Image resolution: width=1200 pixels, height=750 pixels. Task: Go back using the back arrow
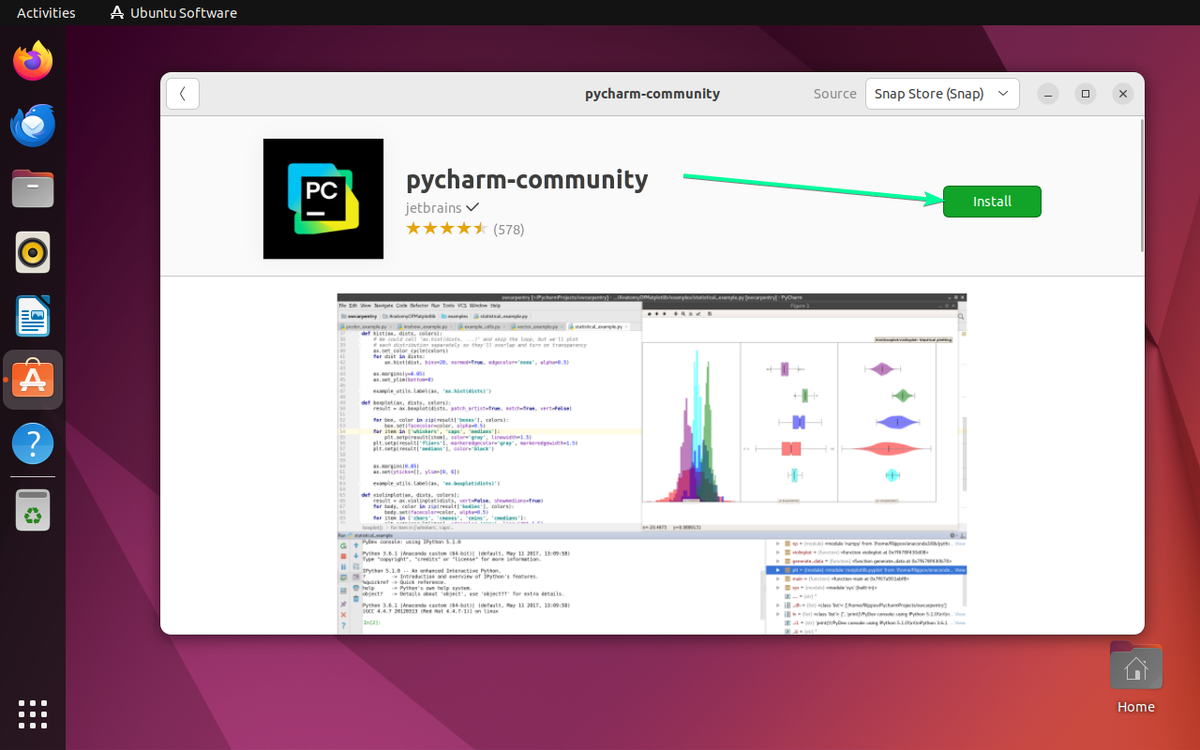(182, 93)
